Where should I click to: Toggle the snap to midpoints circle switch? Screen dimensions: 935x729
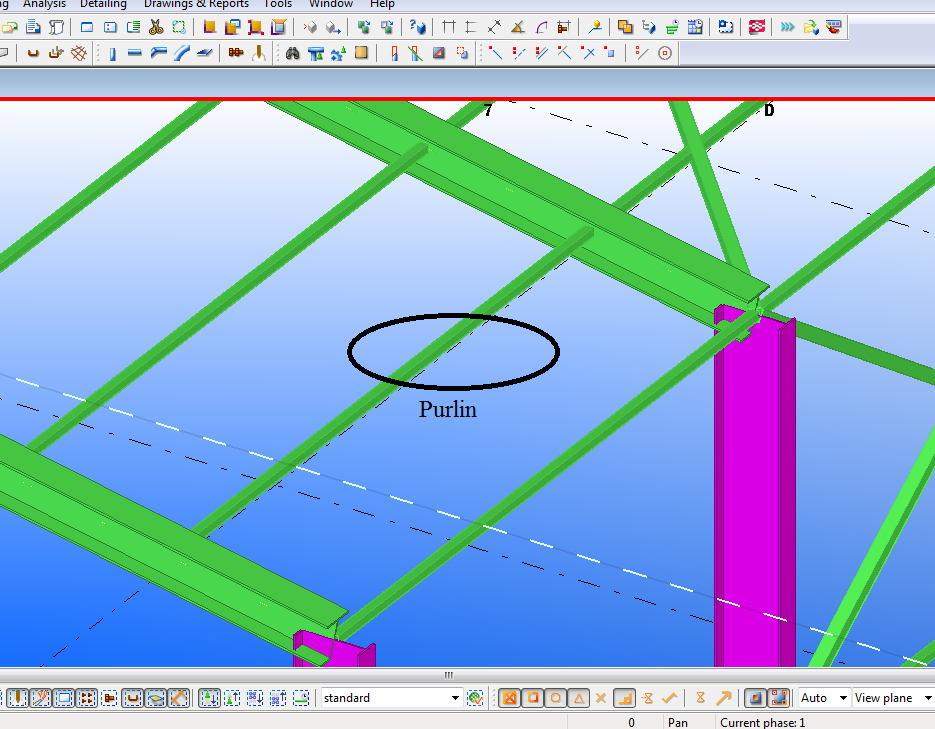click(555, 698)
